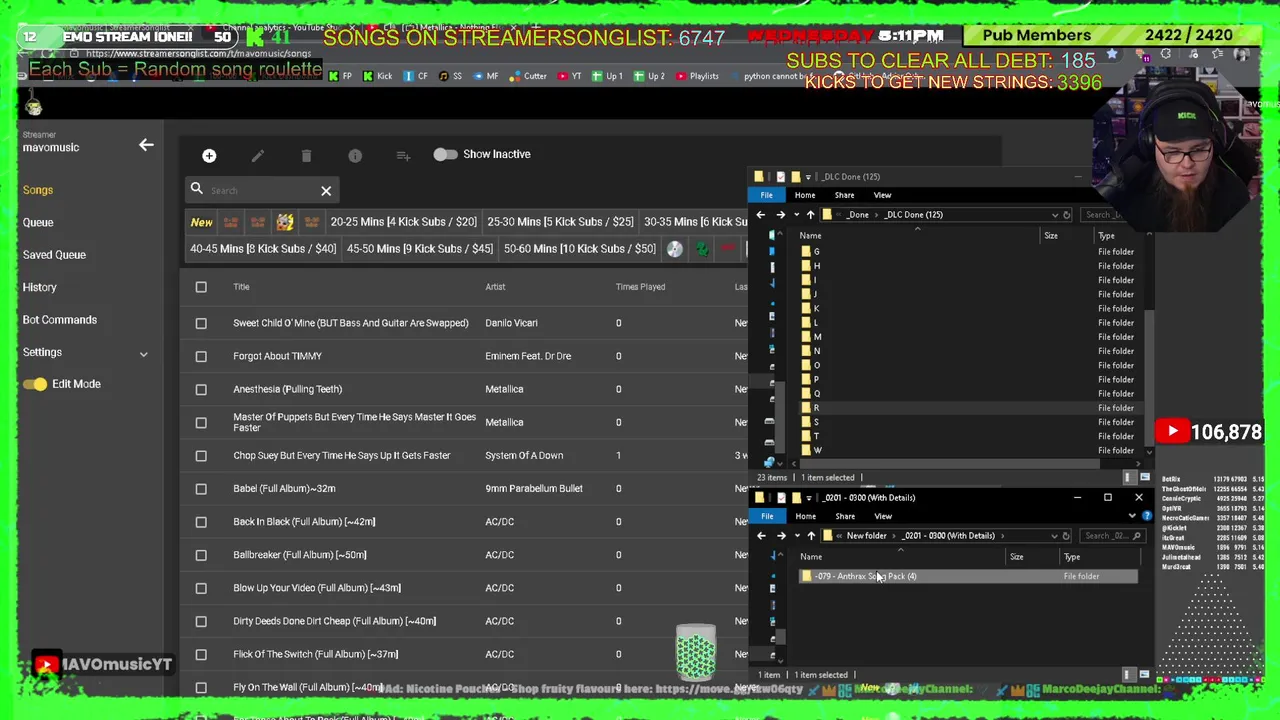The height and width of the screenshot is (720, 1280).
Task: Filter by 45-50 Mins [9 Kick Subs / $45]
Action: [420, 249]
